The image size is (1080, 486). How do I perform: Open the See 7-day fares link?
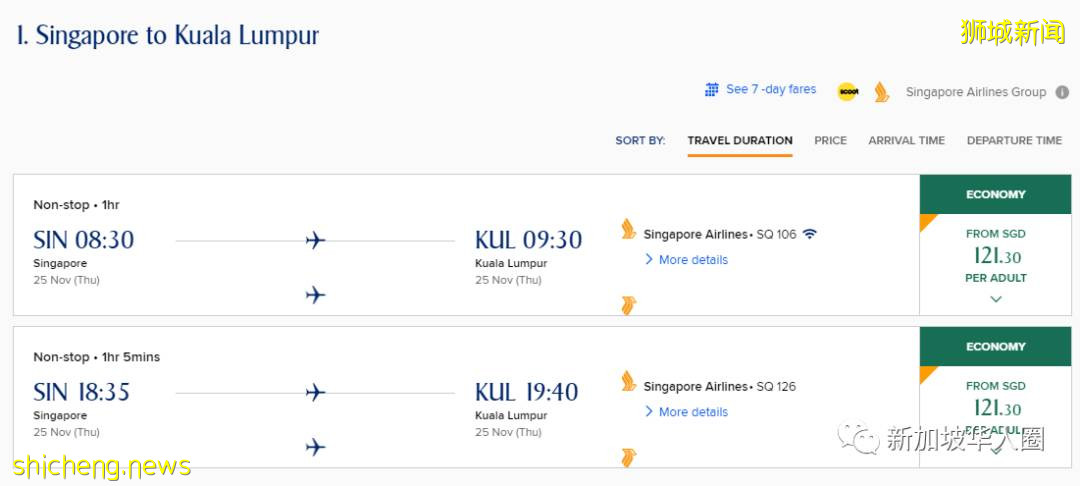pyautogui.click(x=770, y=90)
